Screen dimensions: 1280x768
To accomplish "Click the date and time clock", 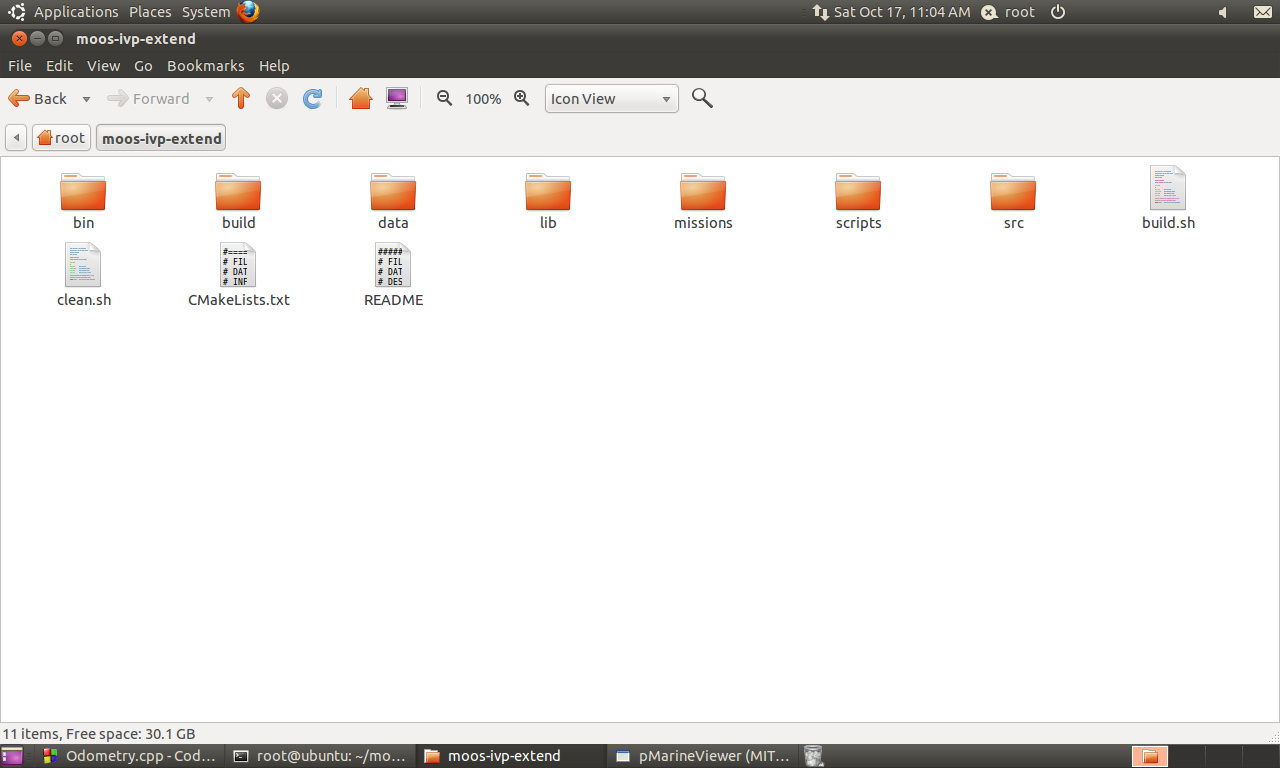I will click(x=902, y=12).
